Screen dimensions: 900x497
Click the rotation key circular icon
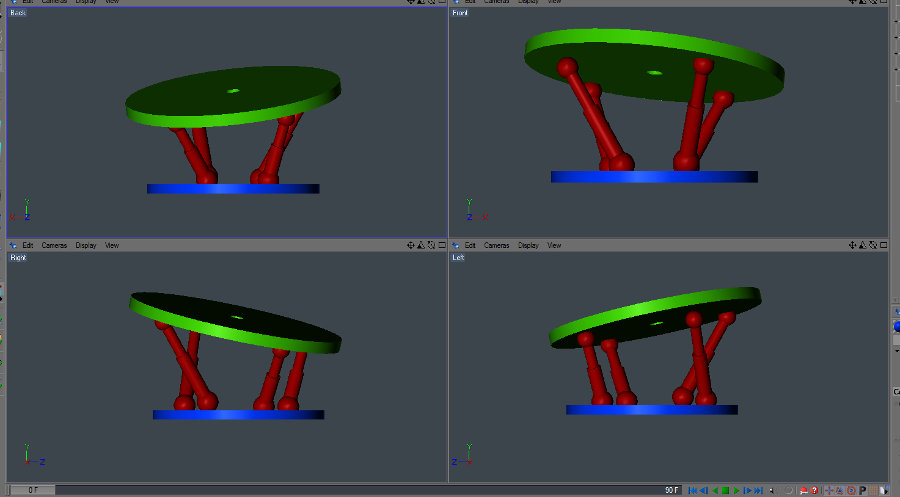pos(851,490)
